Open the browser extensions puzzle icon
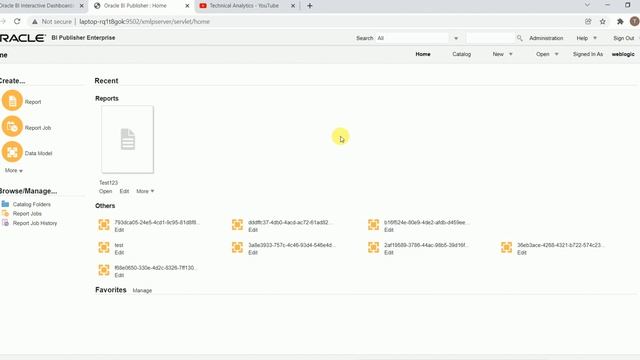640x360 pixels. pyautogui.click(x=620, y=22)
